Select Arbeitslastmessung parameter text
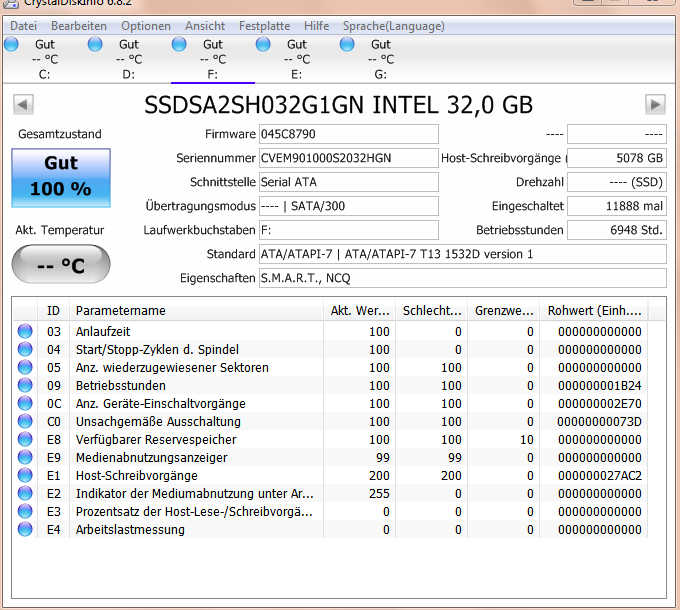680x610 pixels. tap(130, 530)
